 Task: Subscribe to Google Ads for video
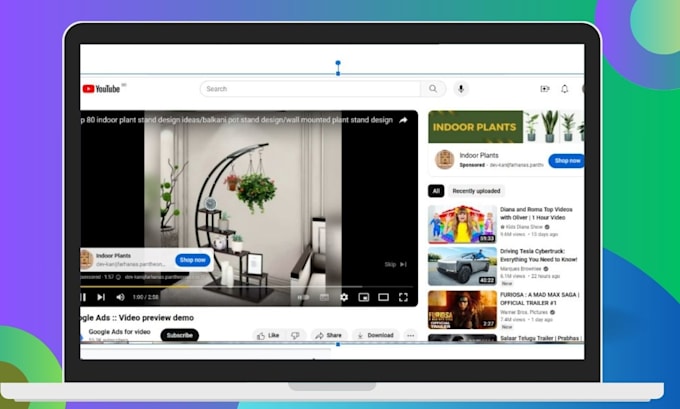coord(180,335)
